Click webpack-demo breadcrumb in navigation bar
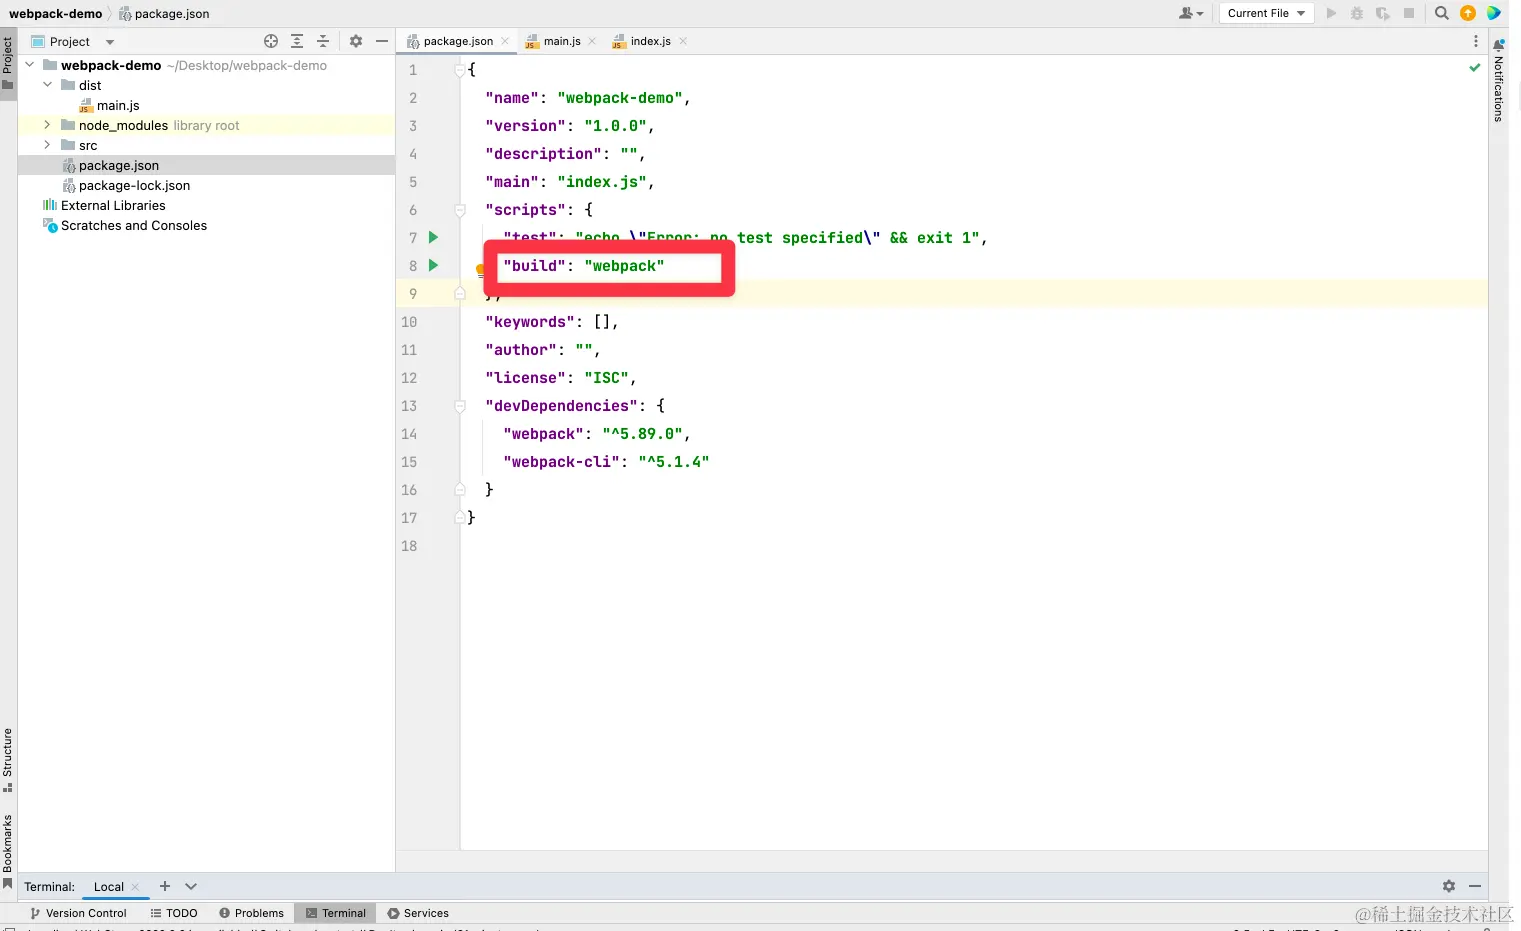This screenshot has width=1521, height=931. click(x=55, y=13)
